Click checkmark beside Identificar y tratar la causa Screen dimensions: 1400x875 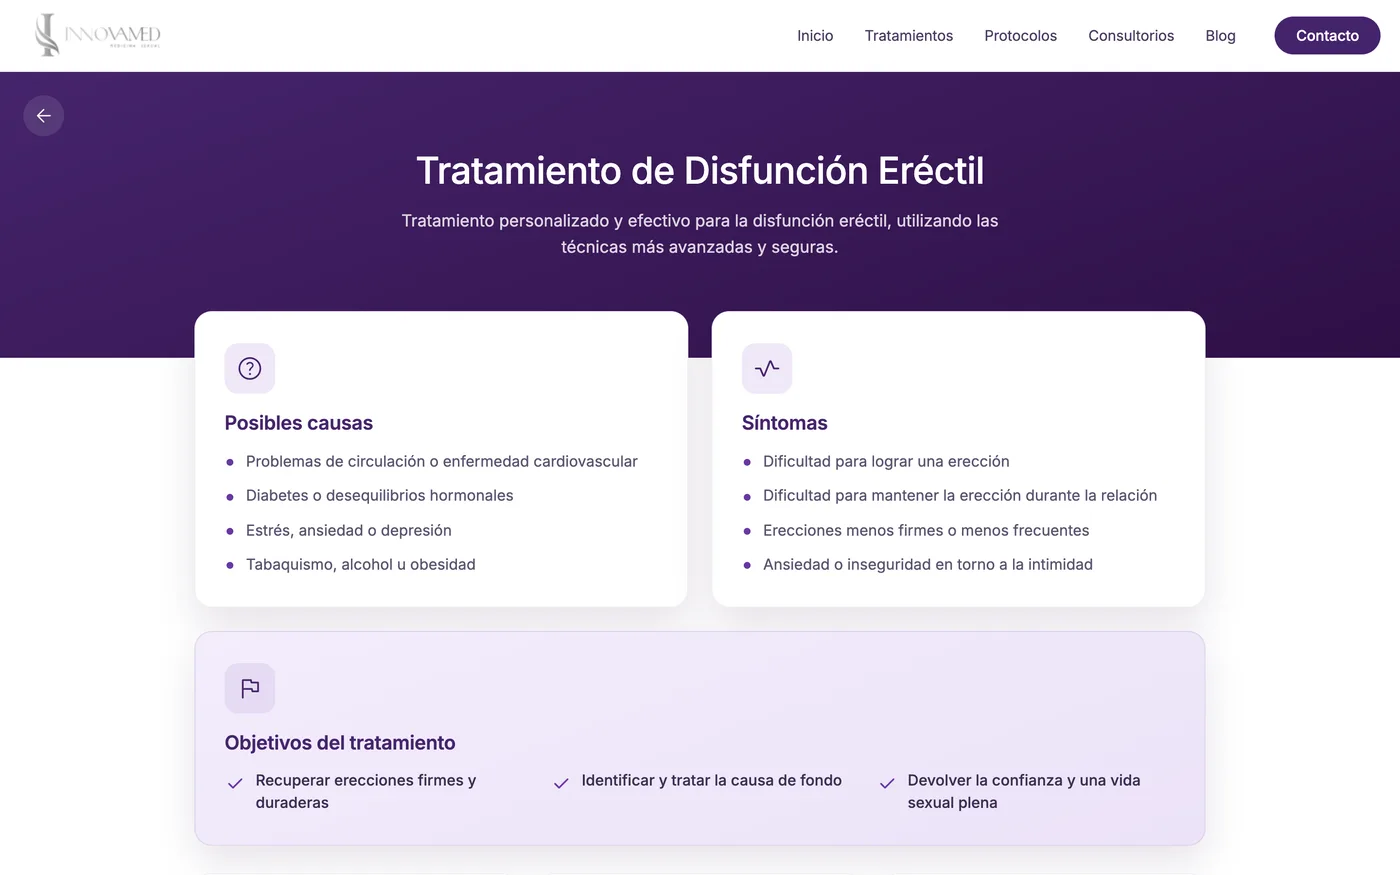tap(561, 783)
